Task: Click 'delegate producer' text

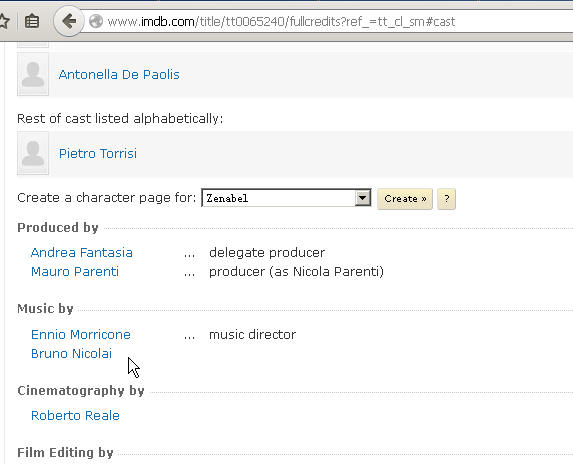Action: coord(267,253)
